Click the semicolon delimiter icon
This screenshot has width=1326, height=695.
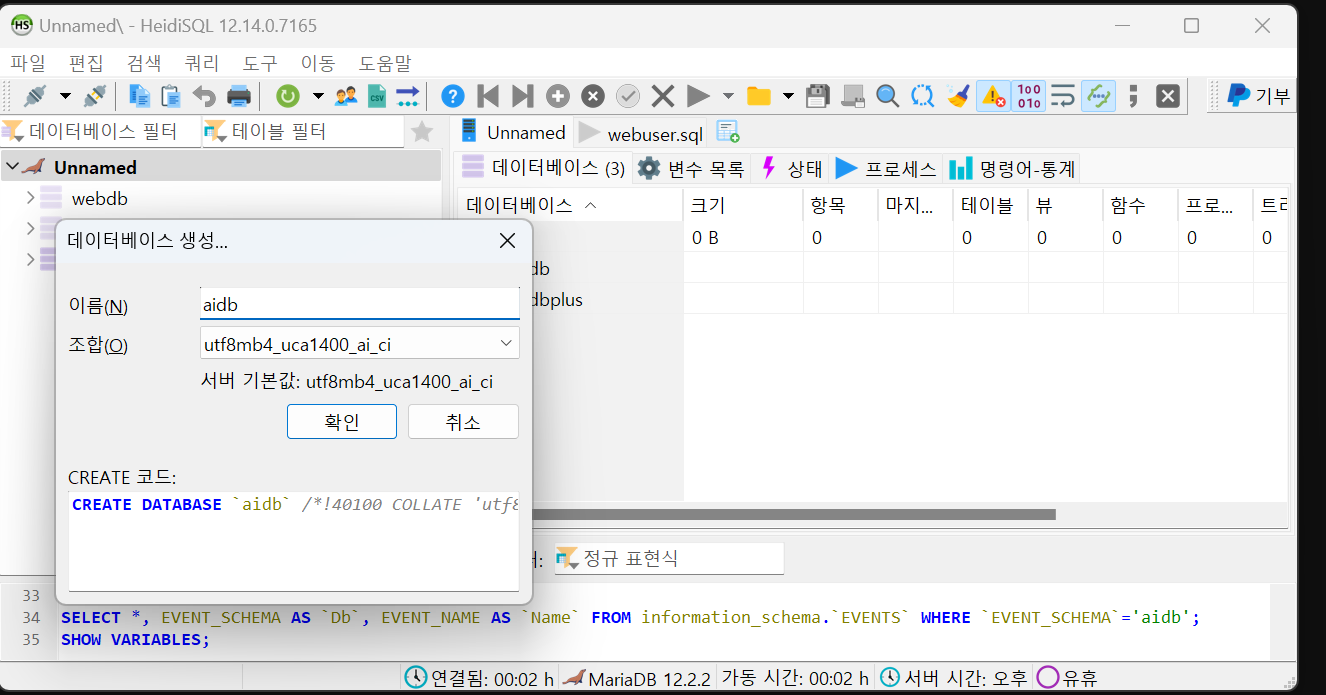(x=1133, y=96)
